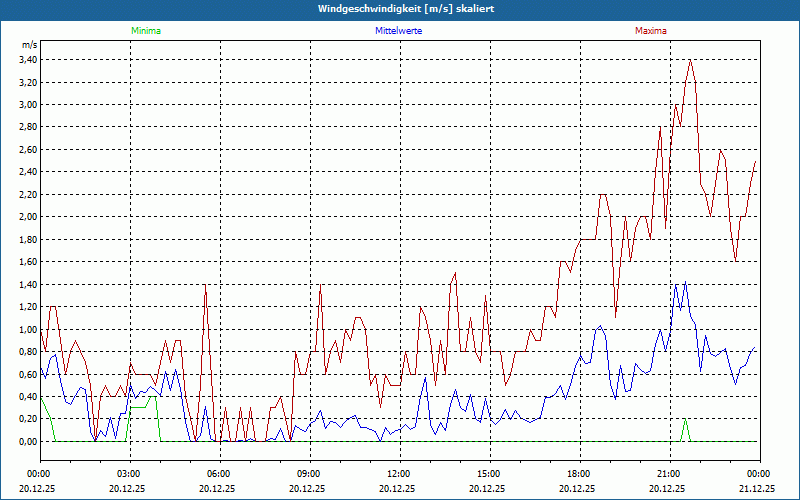Click the 21.12.25 date label
The height and width of the screenshot is (500, 800).
pyautogui.click(x=757, y=489)
